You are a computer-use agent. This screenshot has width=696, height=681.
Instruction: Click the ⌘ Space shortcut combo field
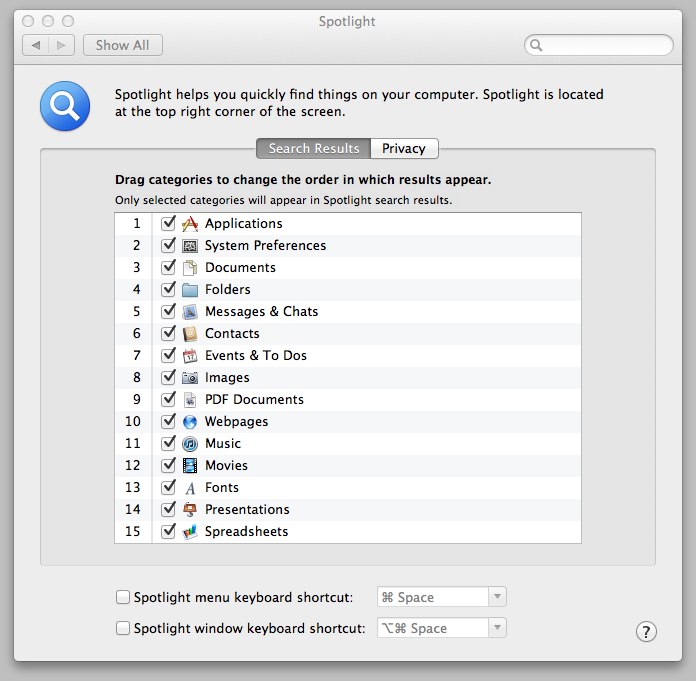coord(433,597)
